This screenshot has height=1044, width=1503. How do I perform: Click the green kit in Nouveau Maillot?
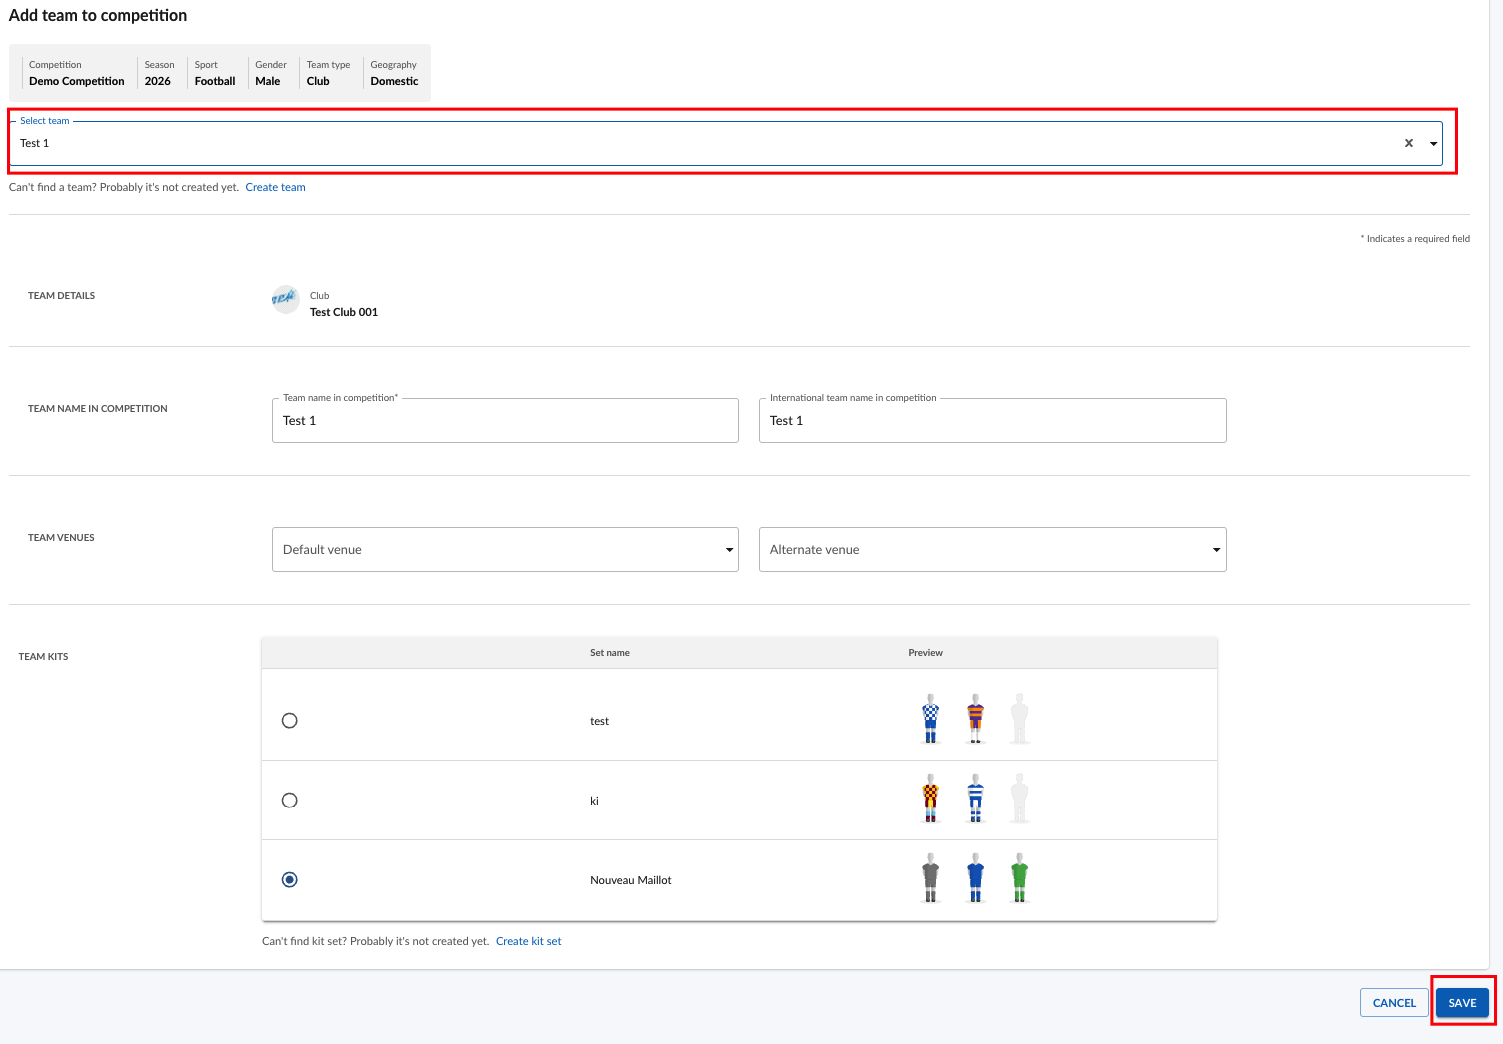tap(1019, 878)
